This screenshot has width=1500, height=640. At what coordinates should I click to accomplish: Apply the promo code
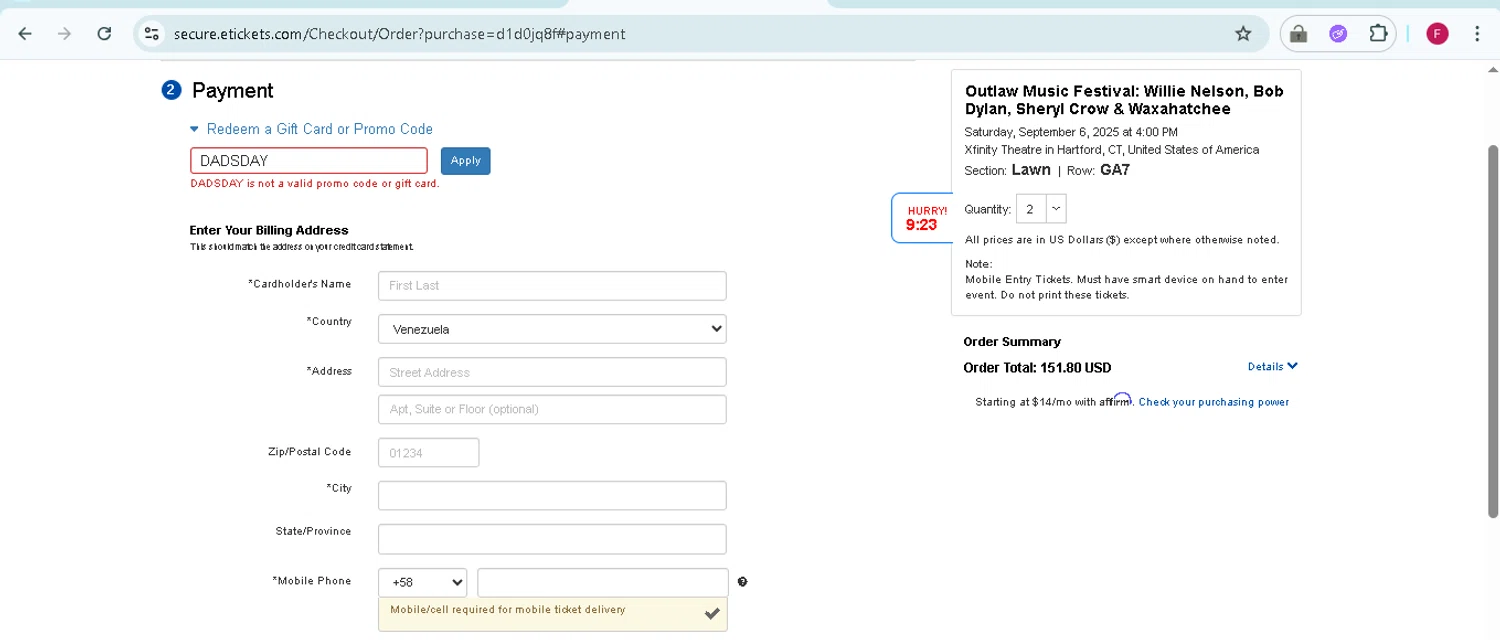pyautogui.click(x=465, y=161)
